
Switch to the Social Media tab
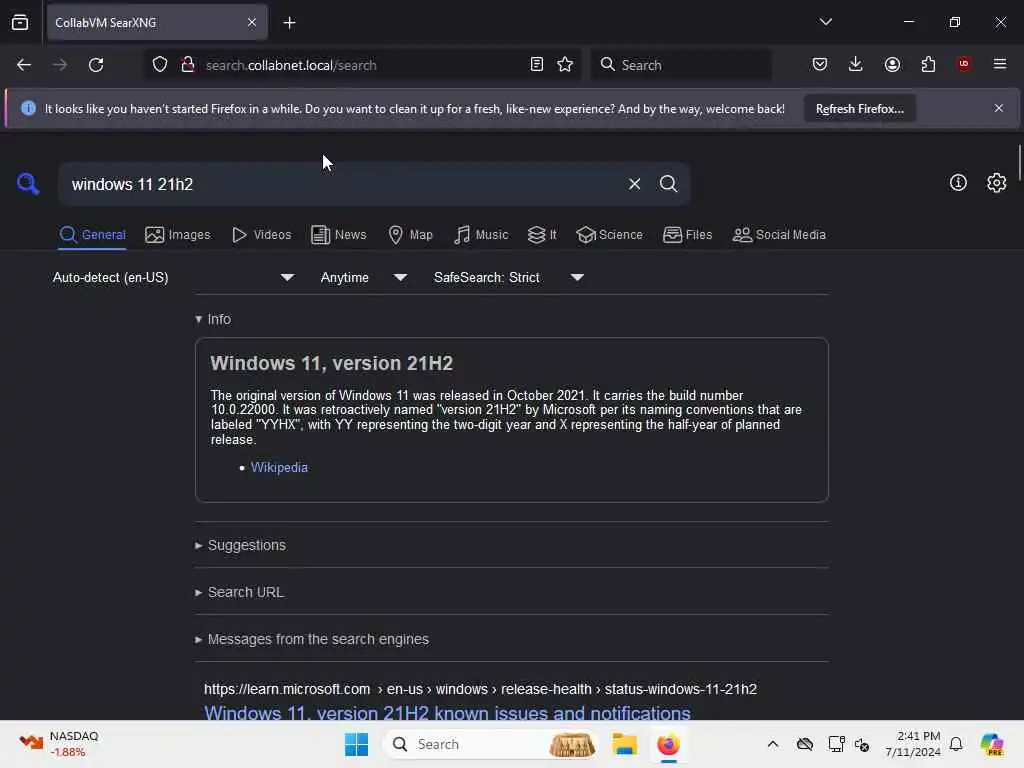(779, 235)
